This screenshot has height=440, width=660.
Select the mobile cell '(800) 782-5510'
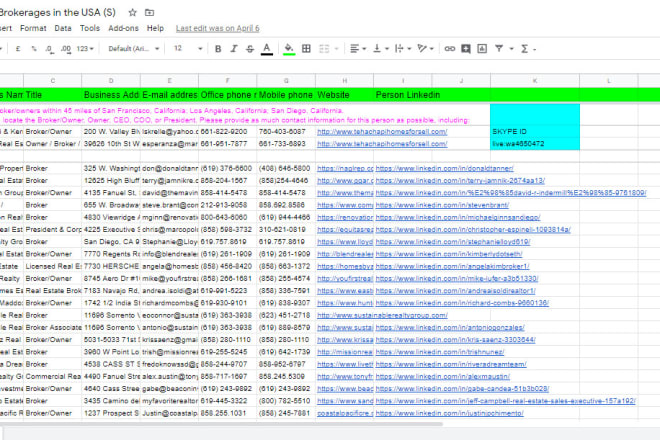tap(286, 401)
